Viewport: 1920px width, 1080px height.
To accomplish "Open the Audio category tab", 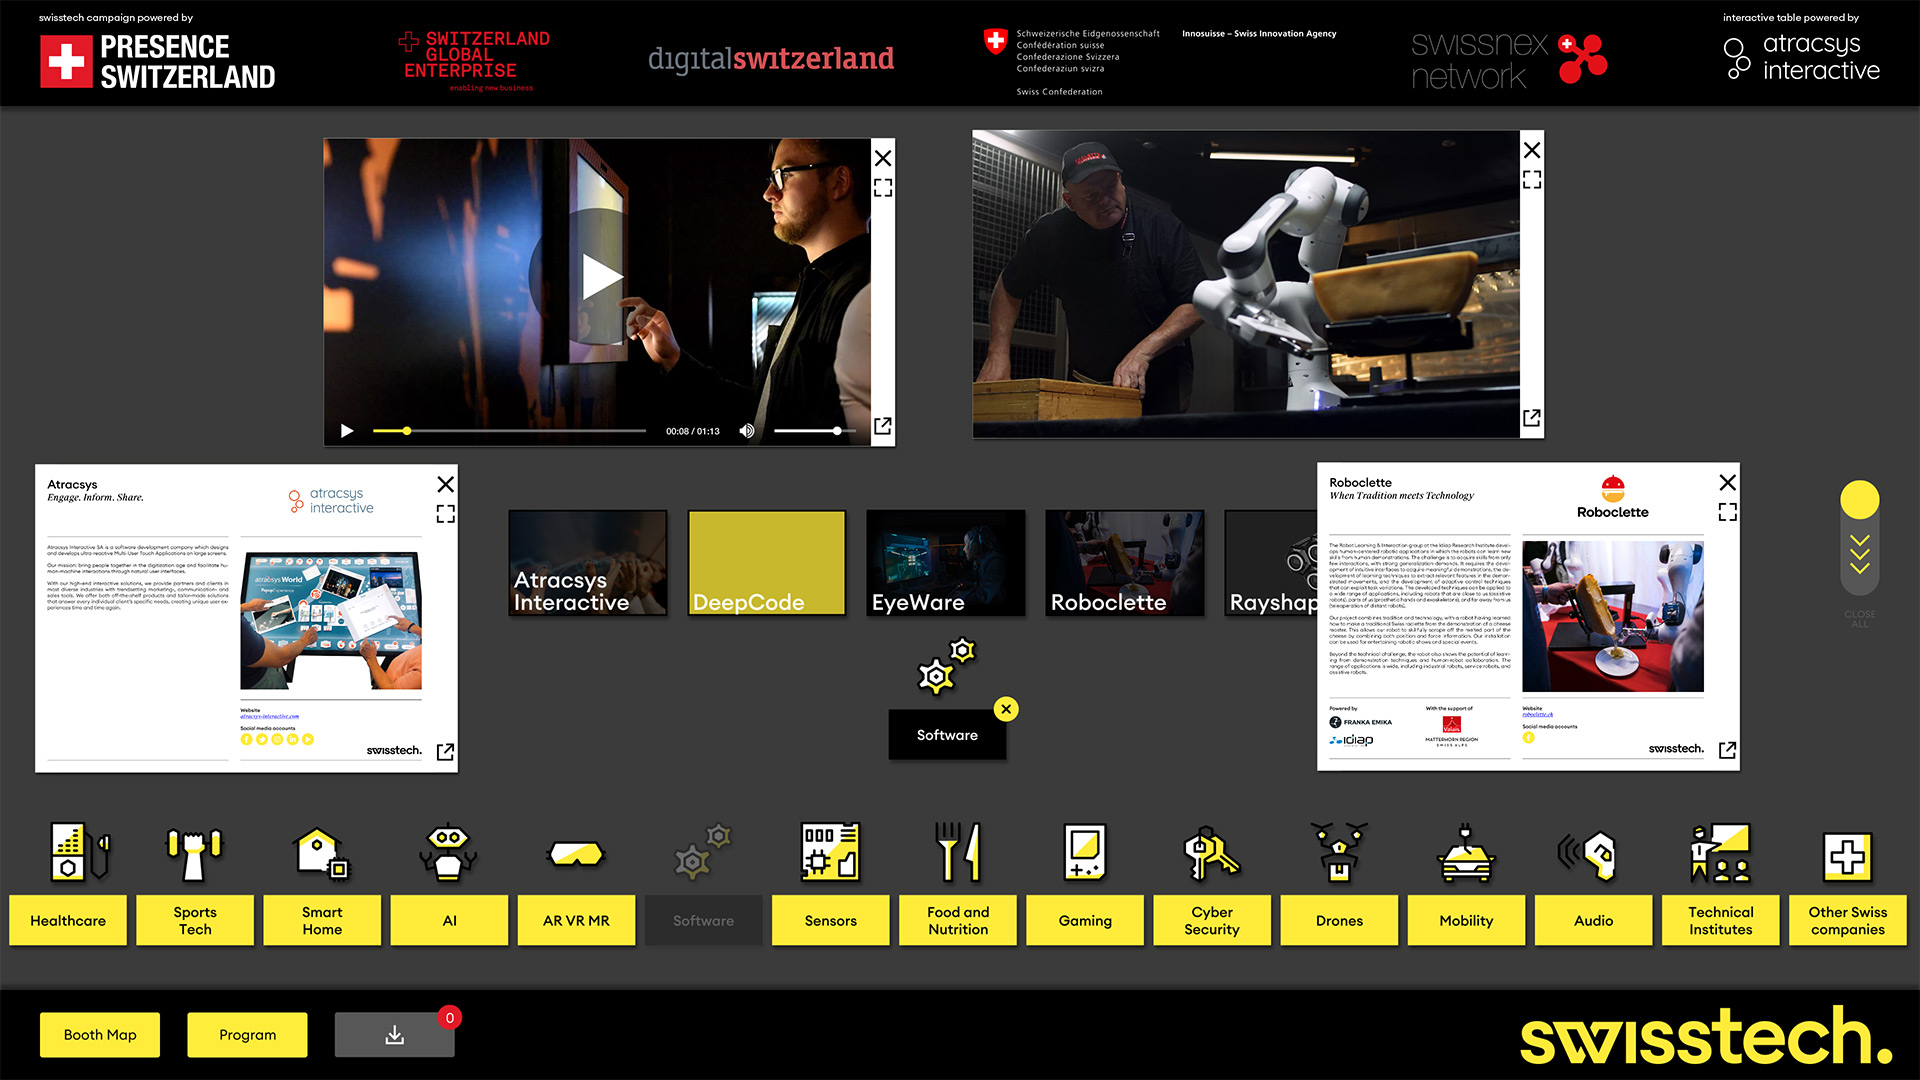I will (x=1593, y=920).
